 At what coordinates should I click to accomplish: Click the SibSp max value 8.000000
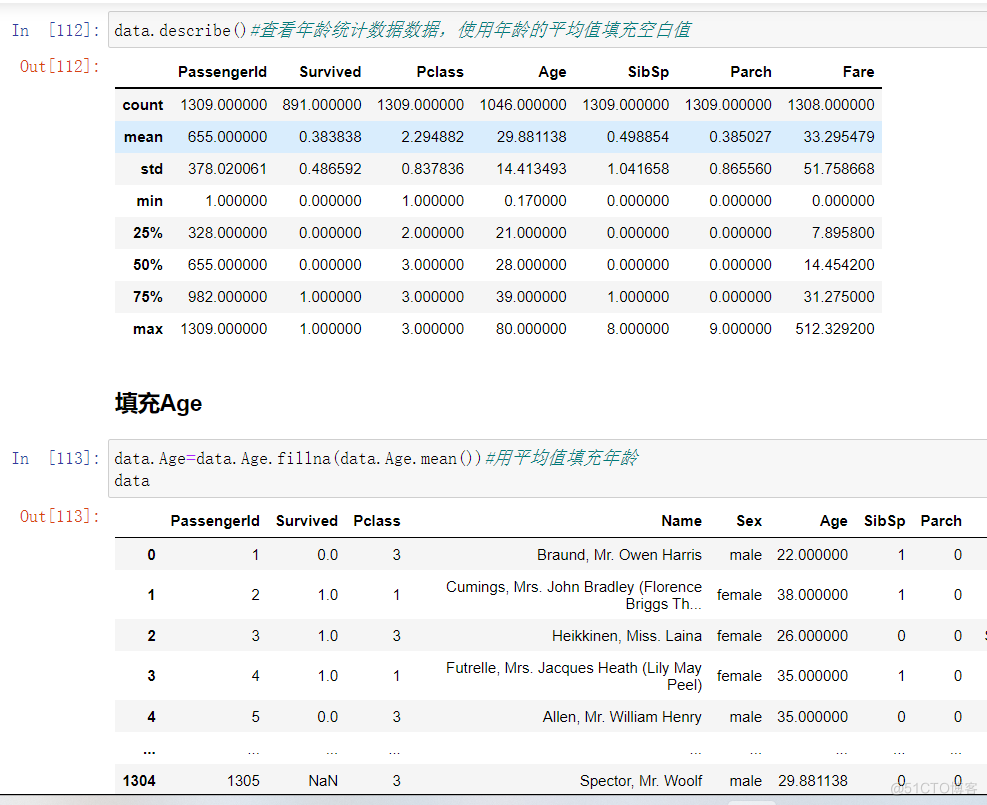tap(638, 329)
